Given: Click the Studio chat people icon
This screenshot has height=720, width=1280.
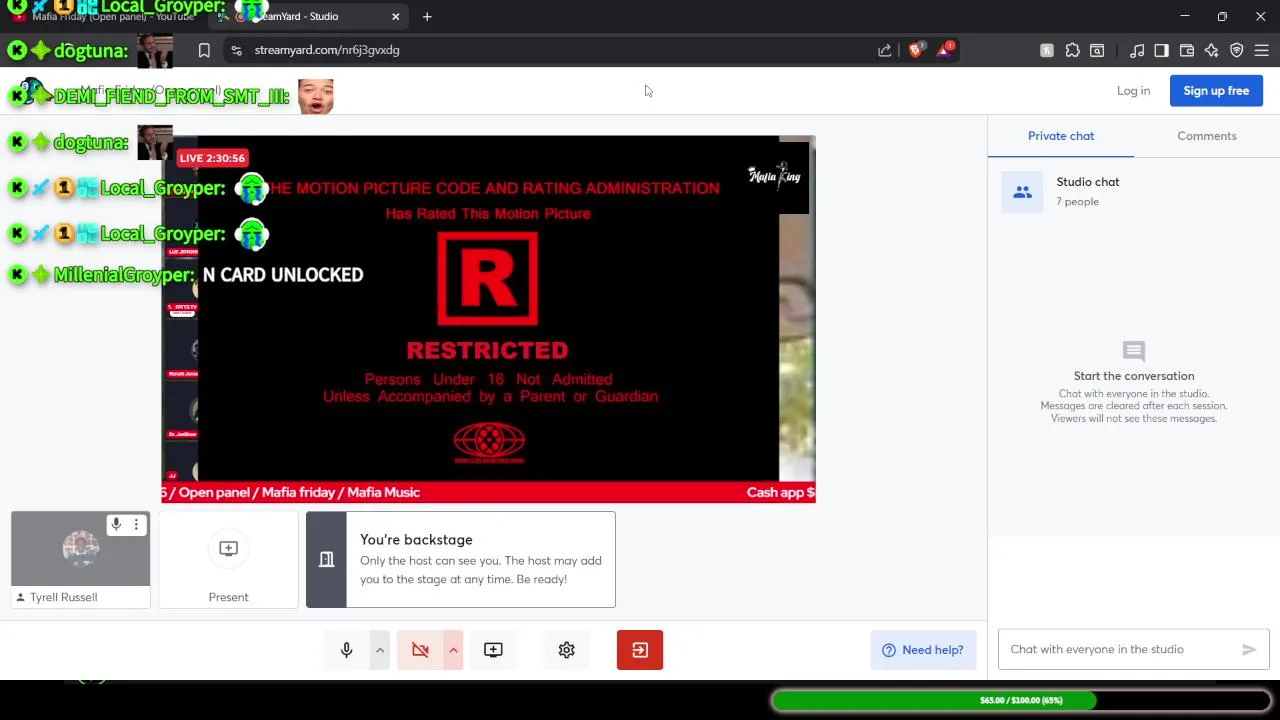Looking at the screenshot, I should click(1022, 192).
